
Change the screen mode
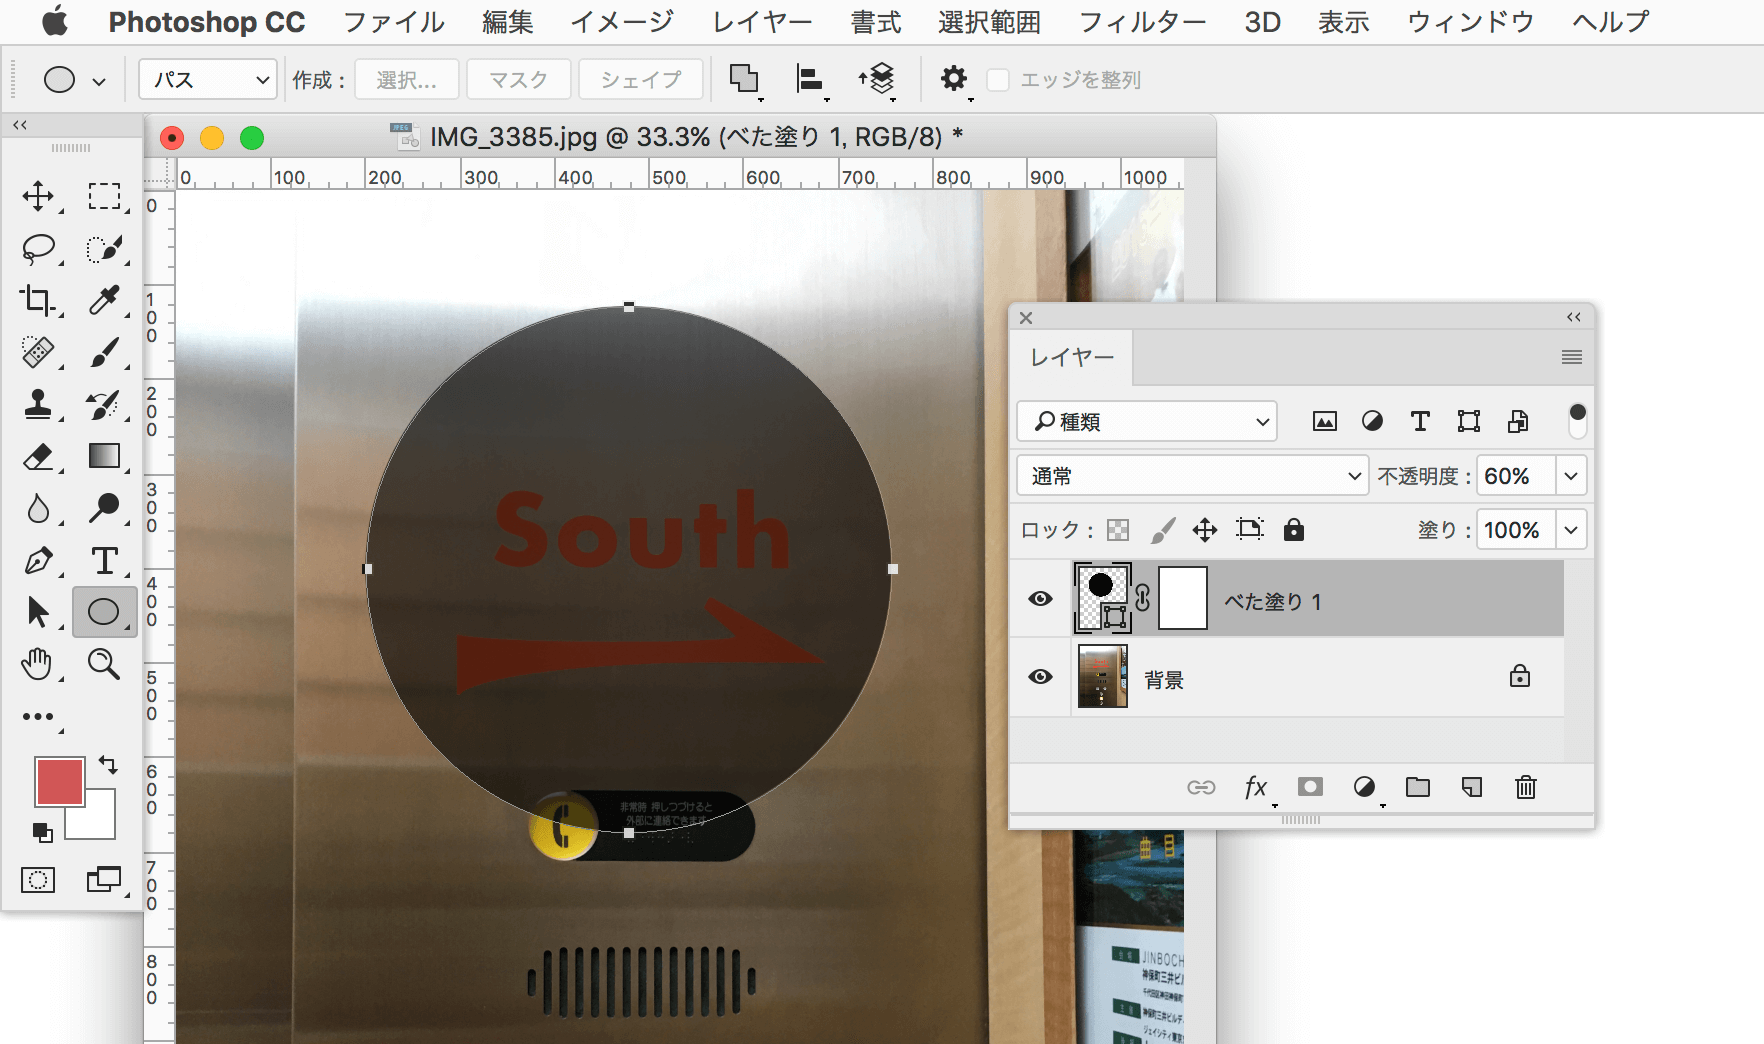tap(104, 880)
